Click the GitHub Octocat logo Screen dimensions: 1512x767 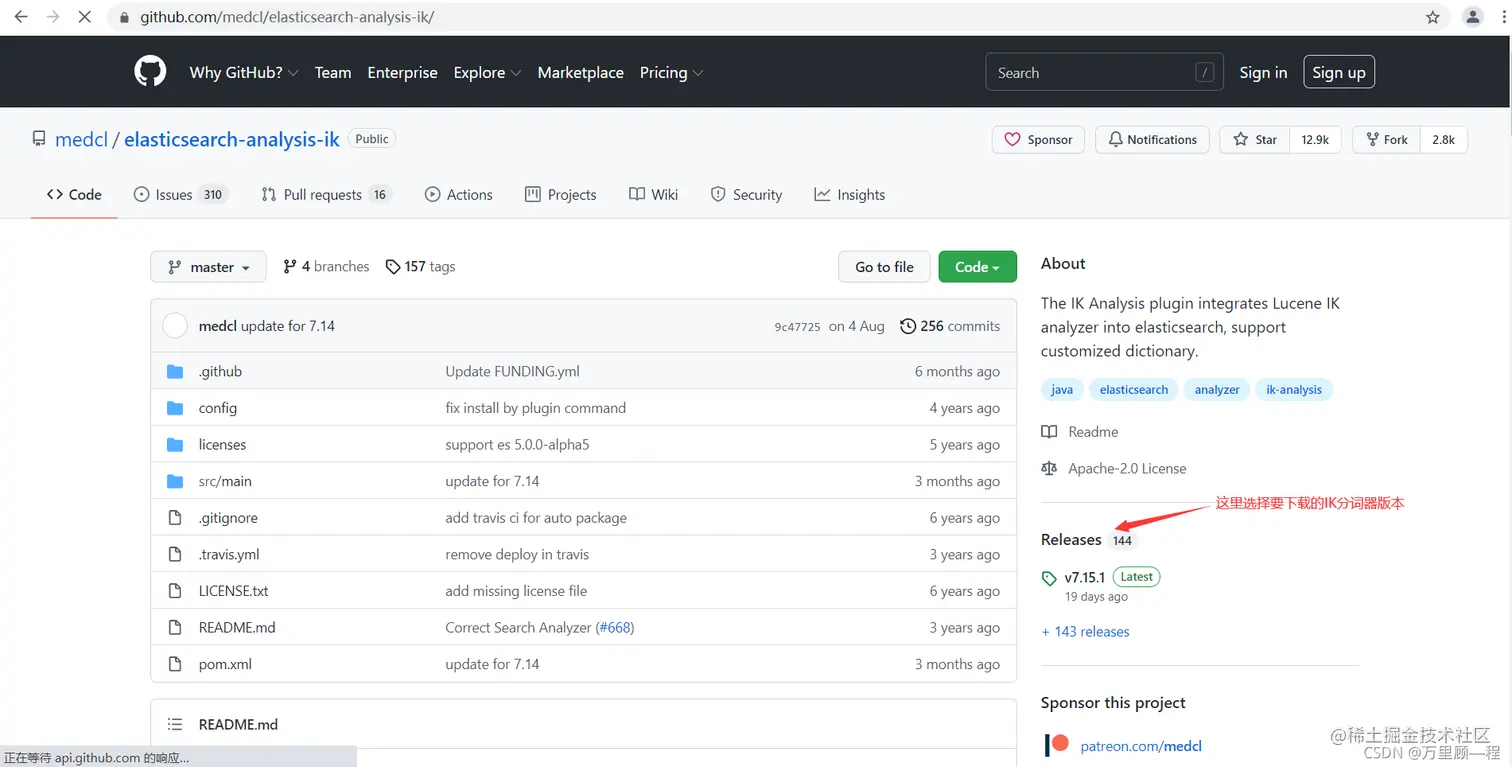click(x=150, y=72)
